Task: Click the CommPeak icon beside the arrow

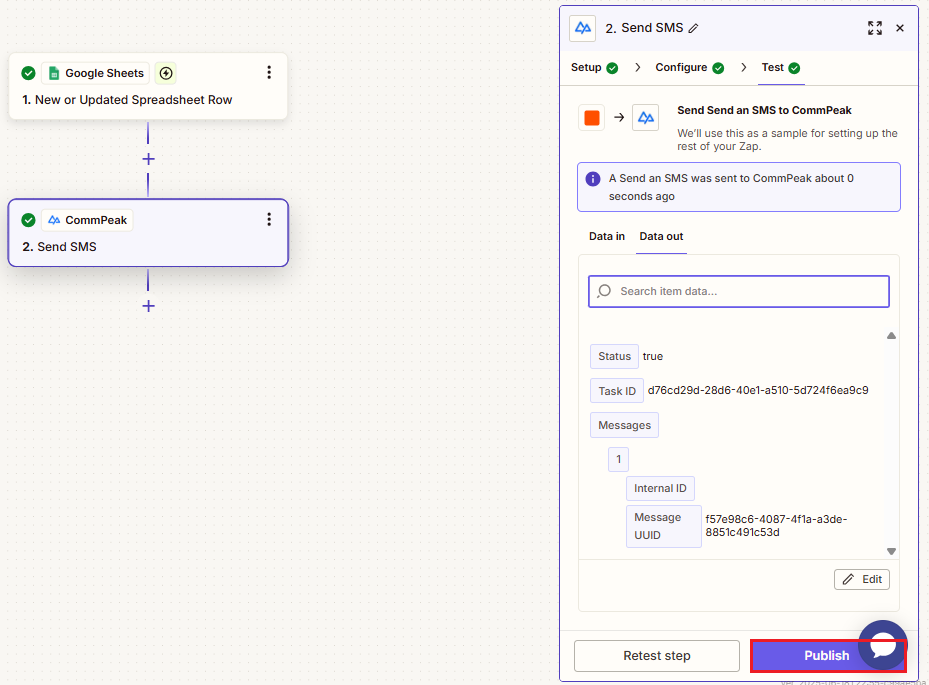Action: pos(645,117)
